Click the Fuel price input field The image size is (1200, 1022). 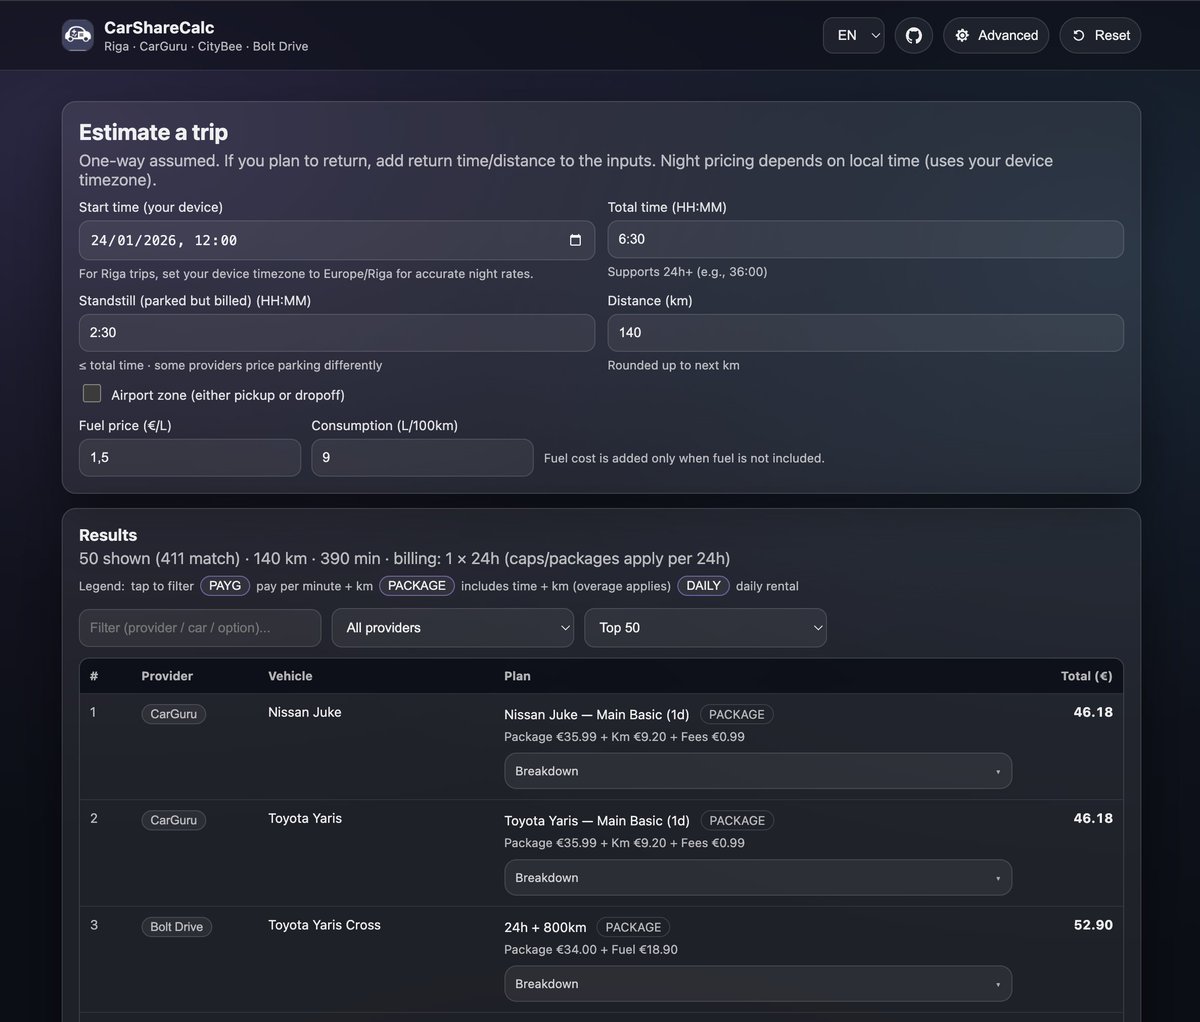click(x=190, y=458)
